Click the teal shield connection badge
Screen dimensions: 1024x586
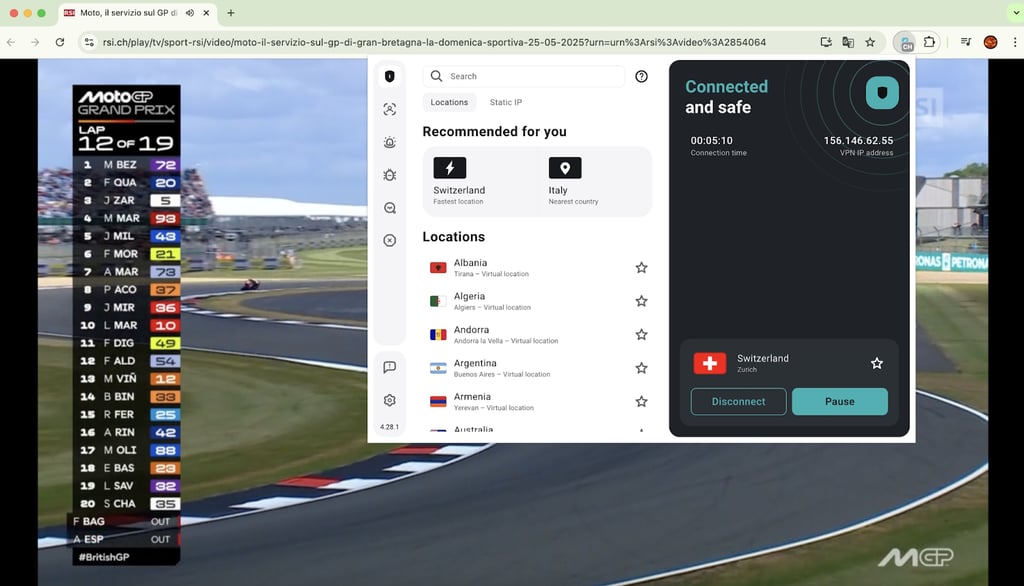pos(882,93)
